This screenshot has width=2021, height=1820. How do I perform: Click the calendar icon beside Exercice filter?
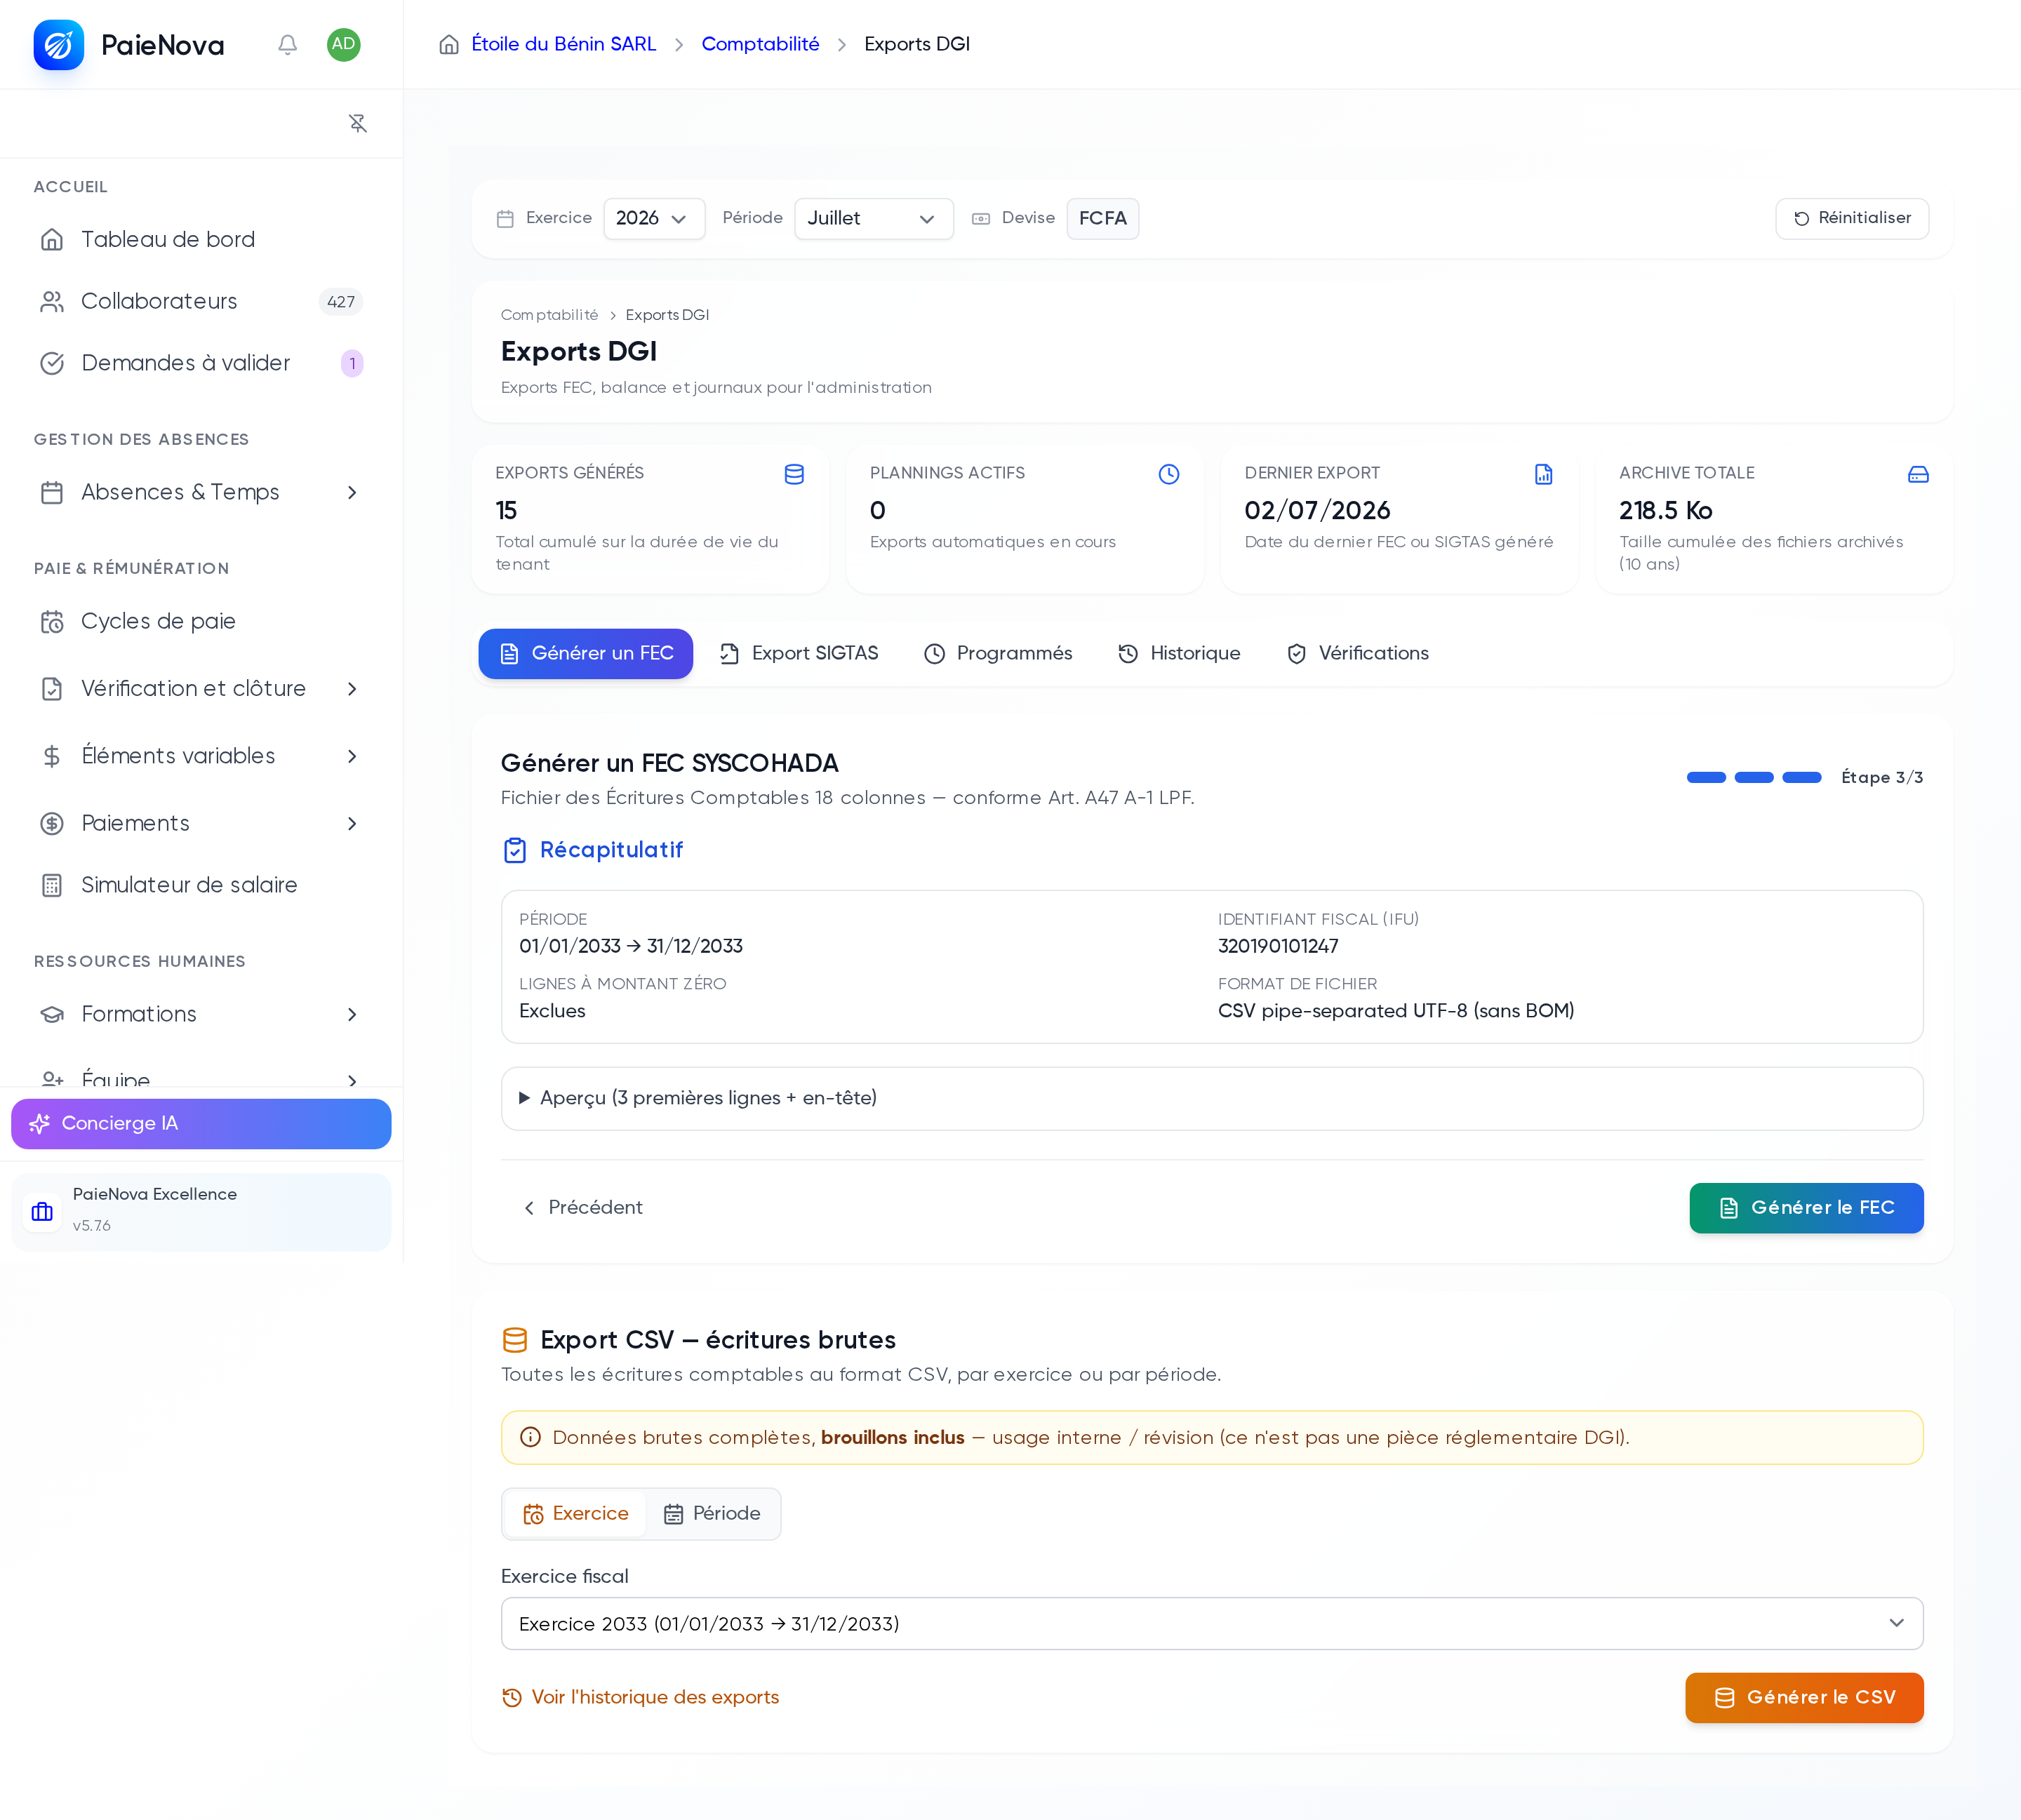[x=505, y=219]
